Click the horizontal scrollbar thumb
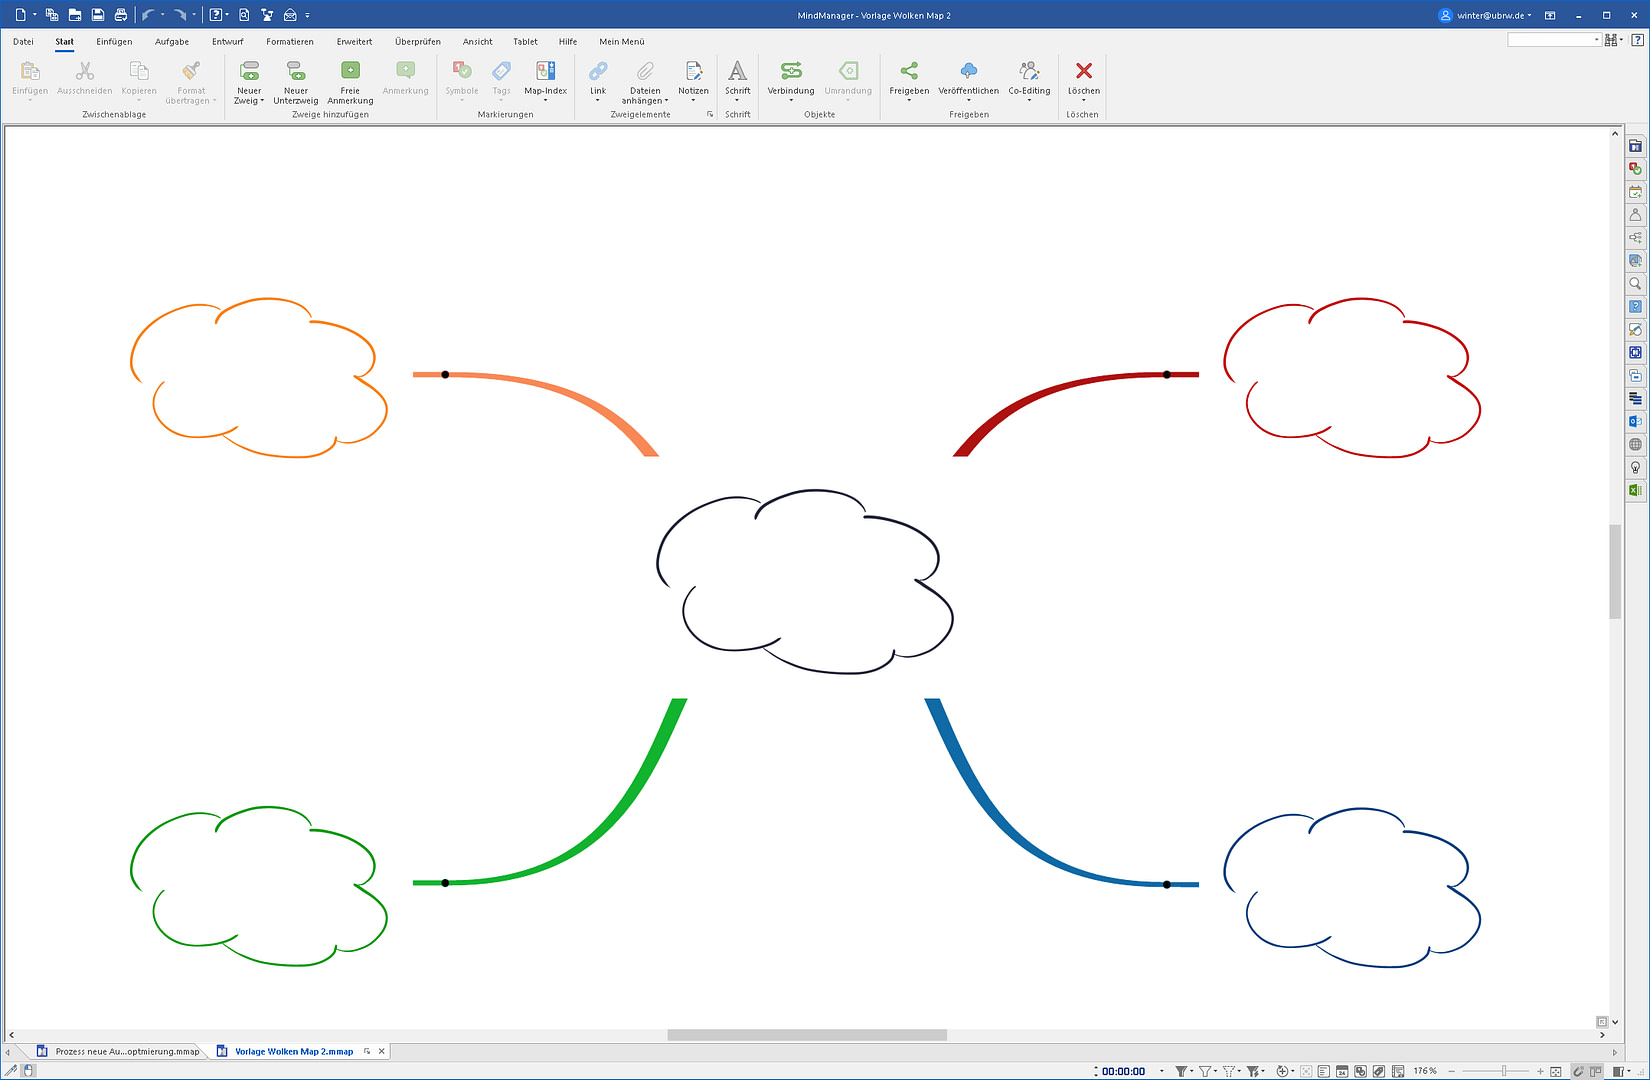 pos(807,1035)
